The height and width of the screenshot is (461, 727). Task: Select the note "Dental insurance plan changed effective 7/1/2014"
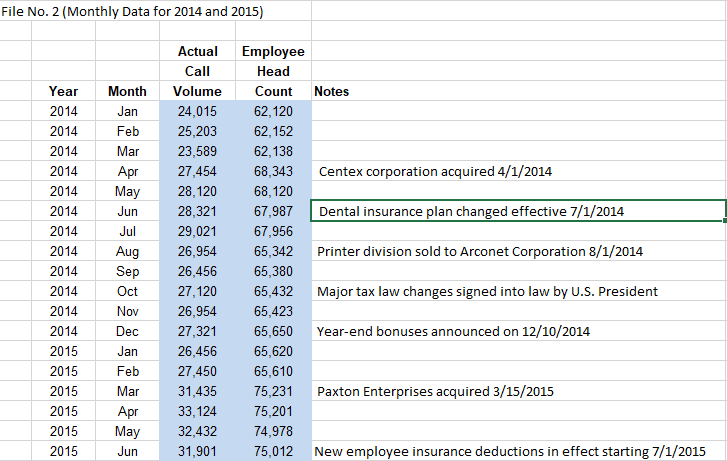pyautogui.click(x=519, y=211)
